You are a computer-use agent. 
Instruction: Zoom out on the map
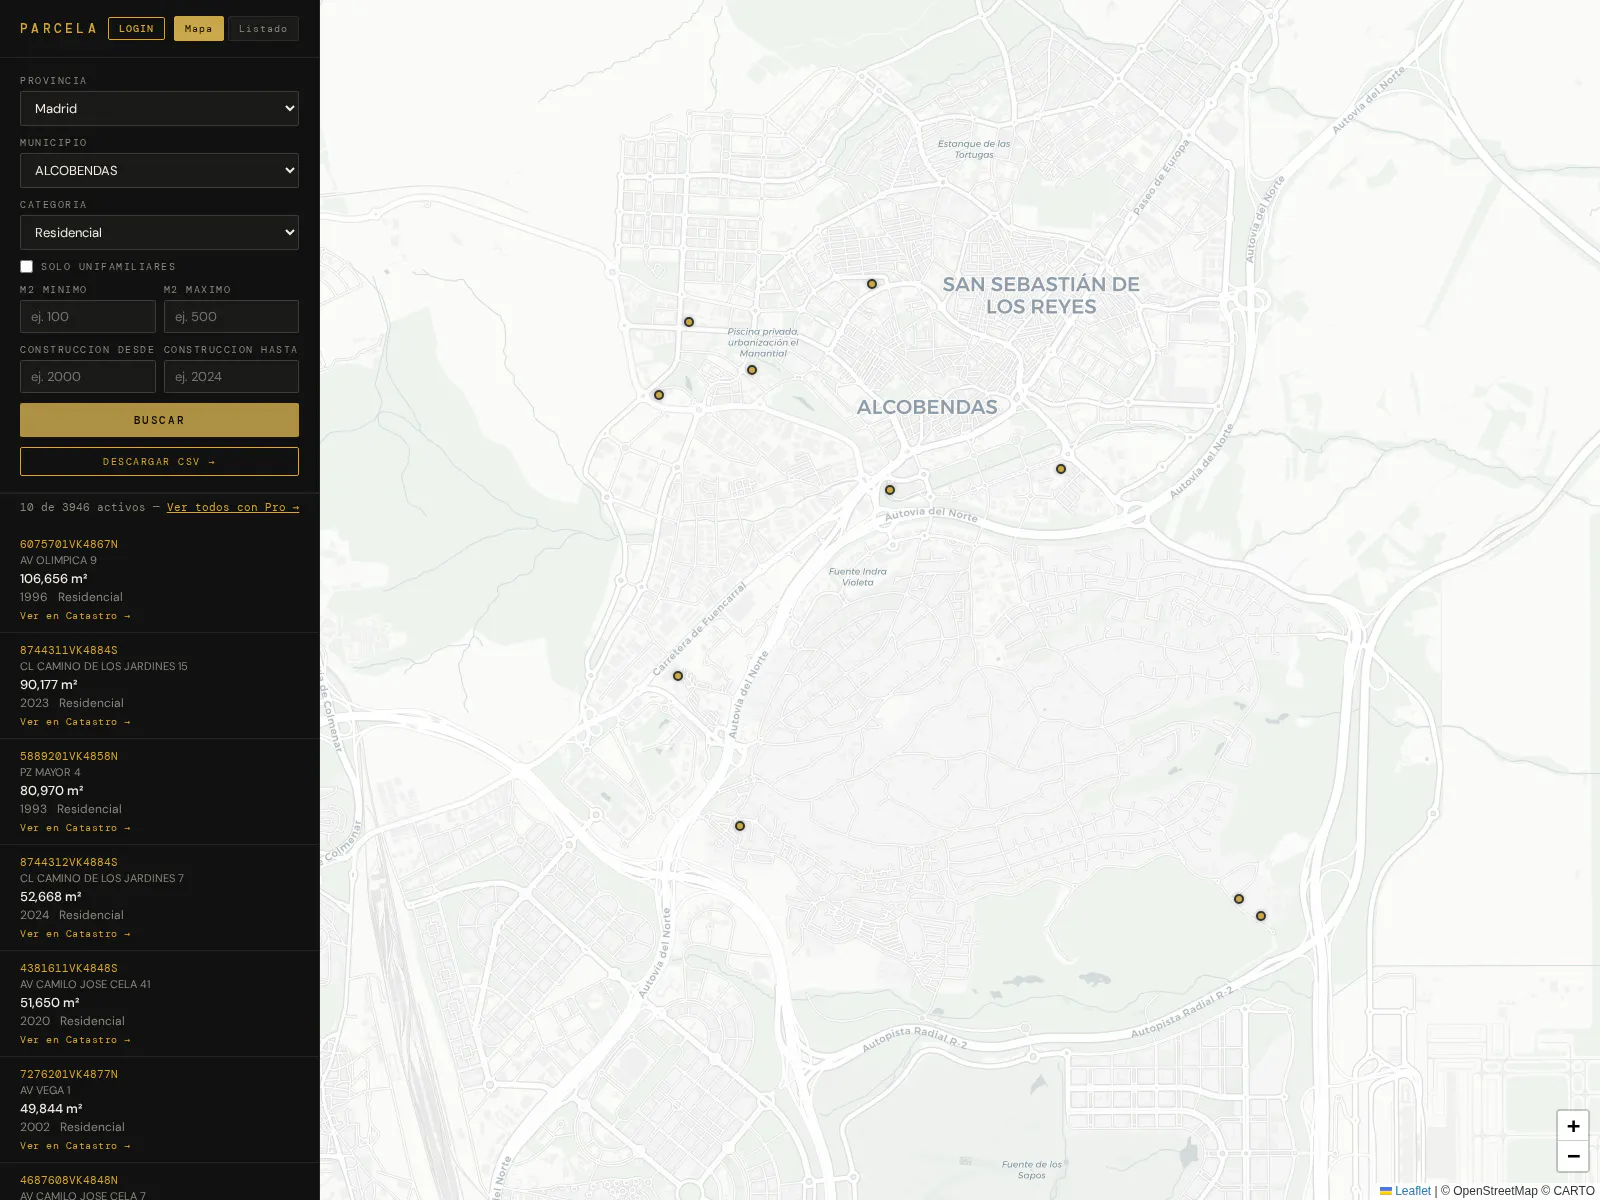(1573, 1156)
